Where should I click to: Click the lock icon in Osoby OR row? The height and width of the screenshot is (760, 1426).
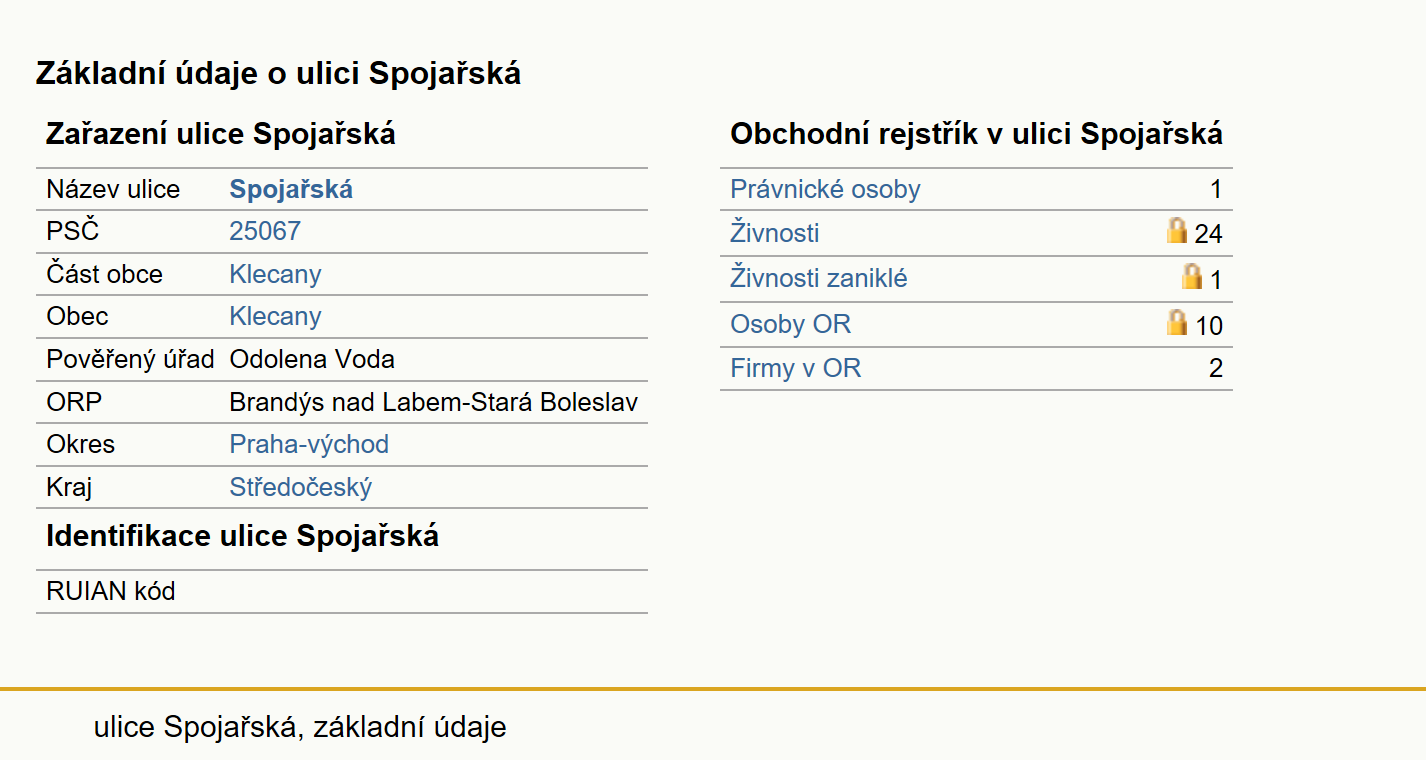click(x=1177, y=322)
